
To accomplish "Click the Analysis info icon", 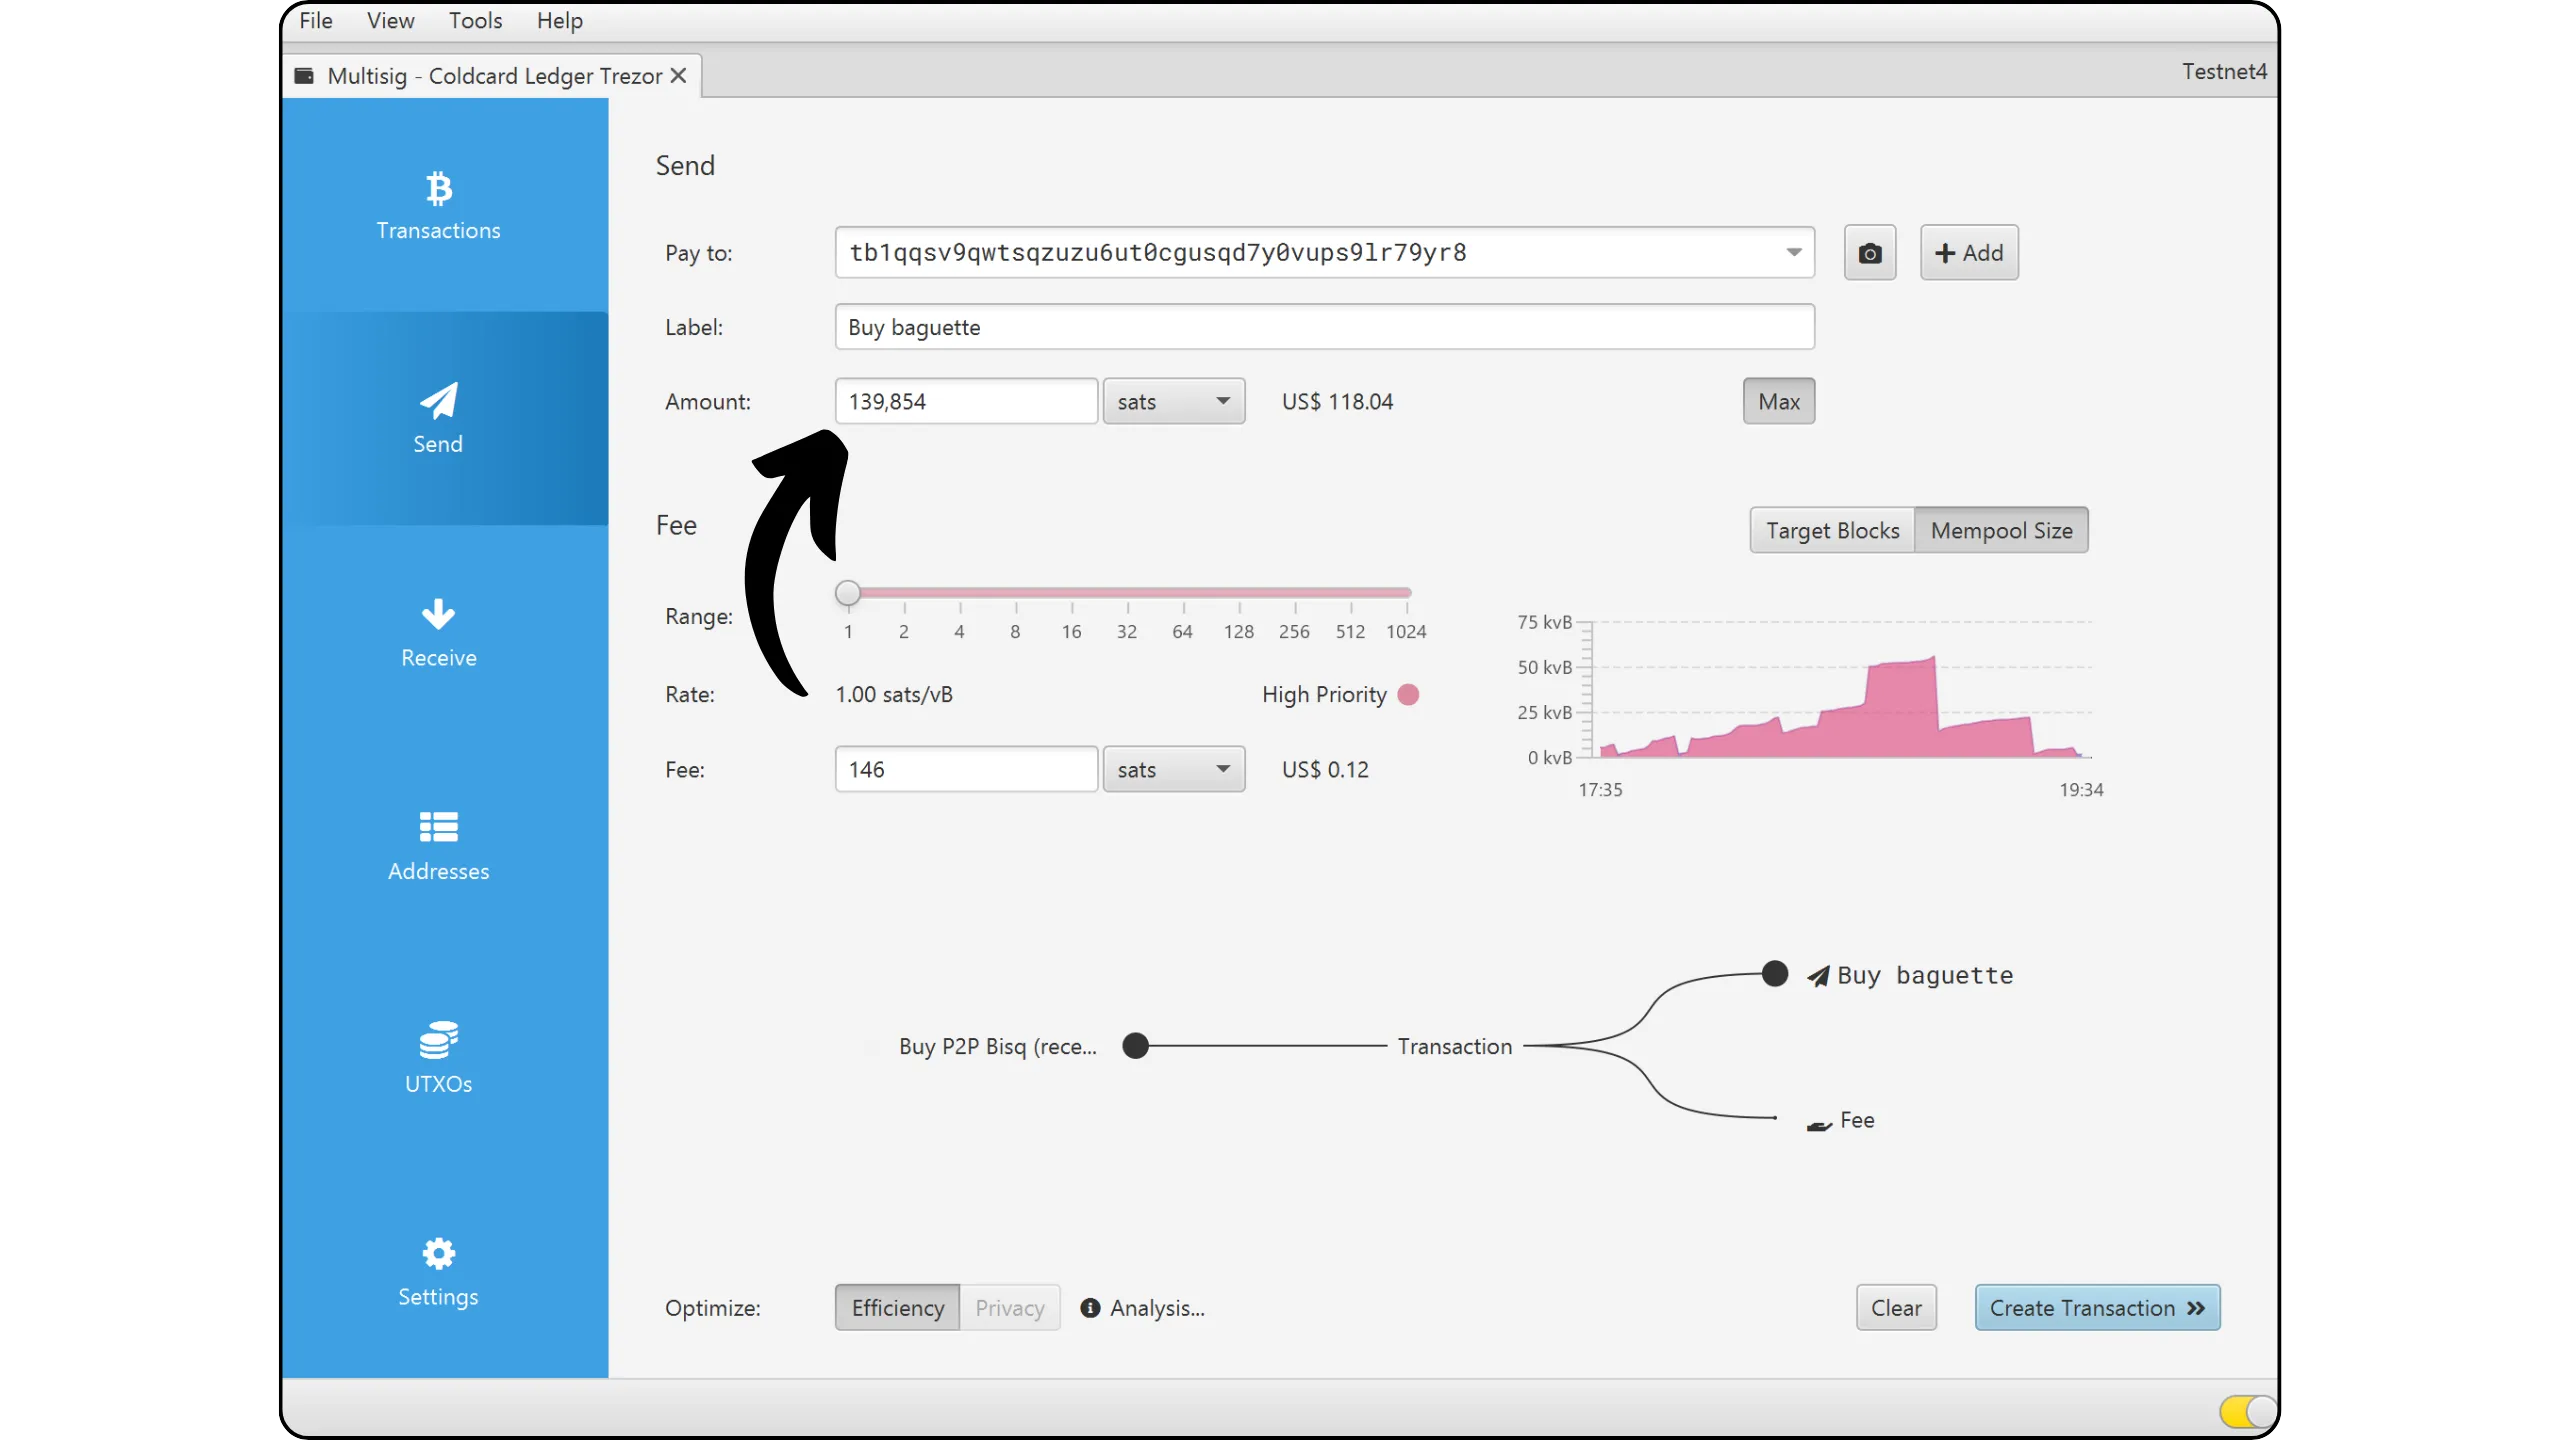I will click(1090, 1308).
